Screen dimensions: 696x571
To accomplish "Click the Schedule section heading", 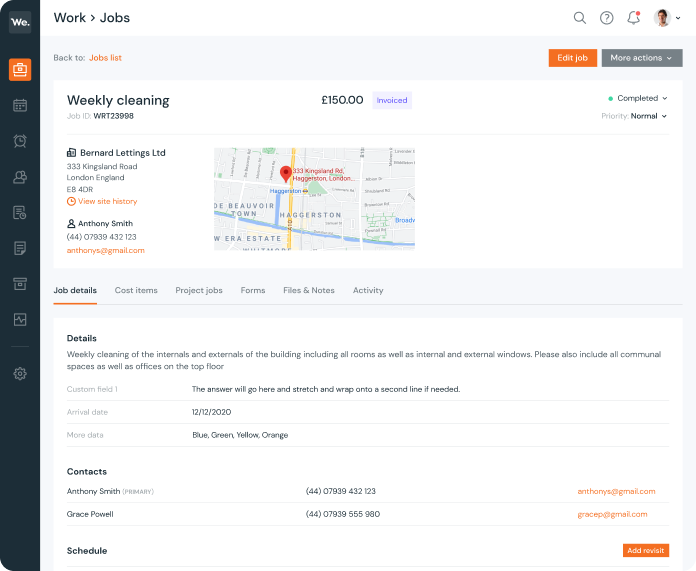I will click(87, 551).
